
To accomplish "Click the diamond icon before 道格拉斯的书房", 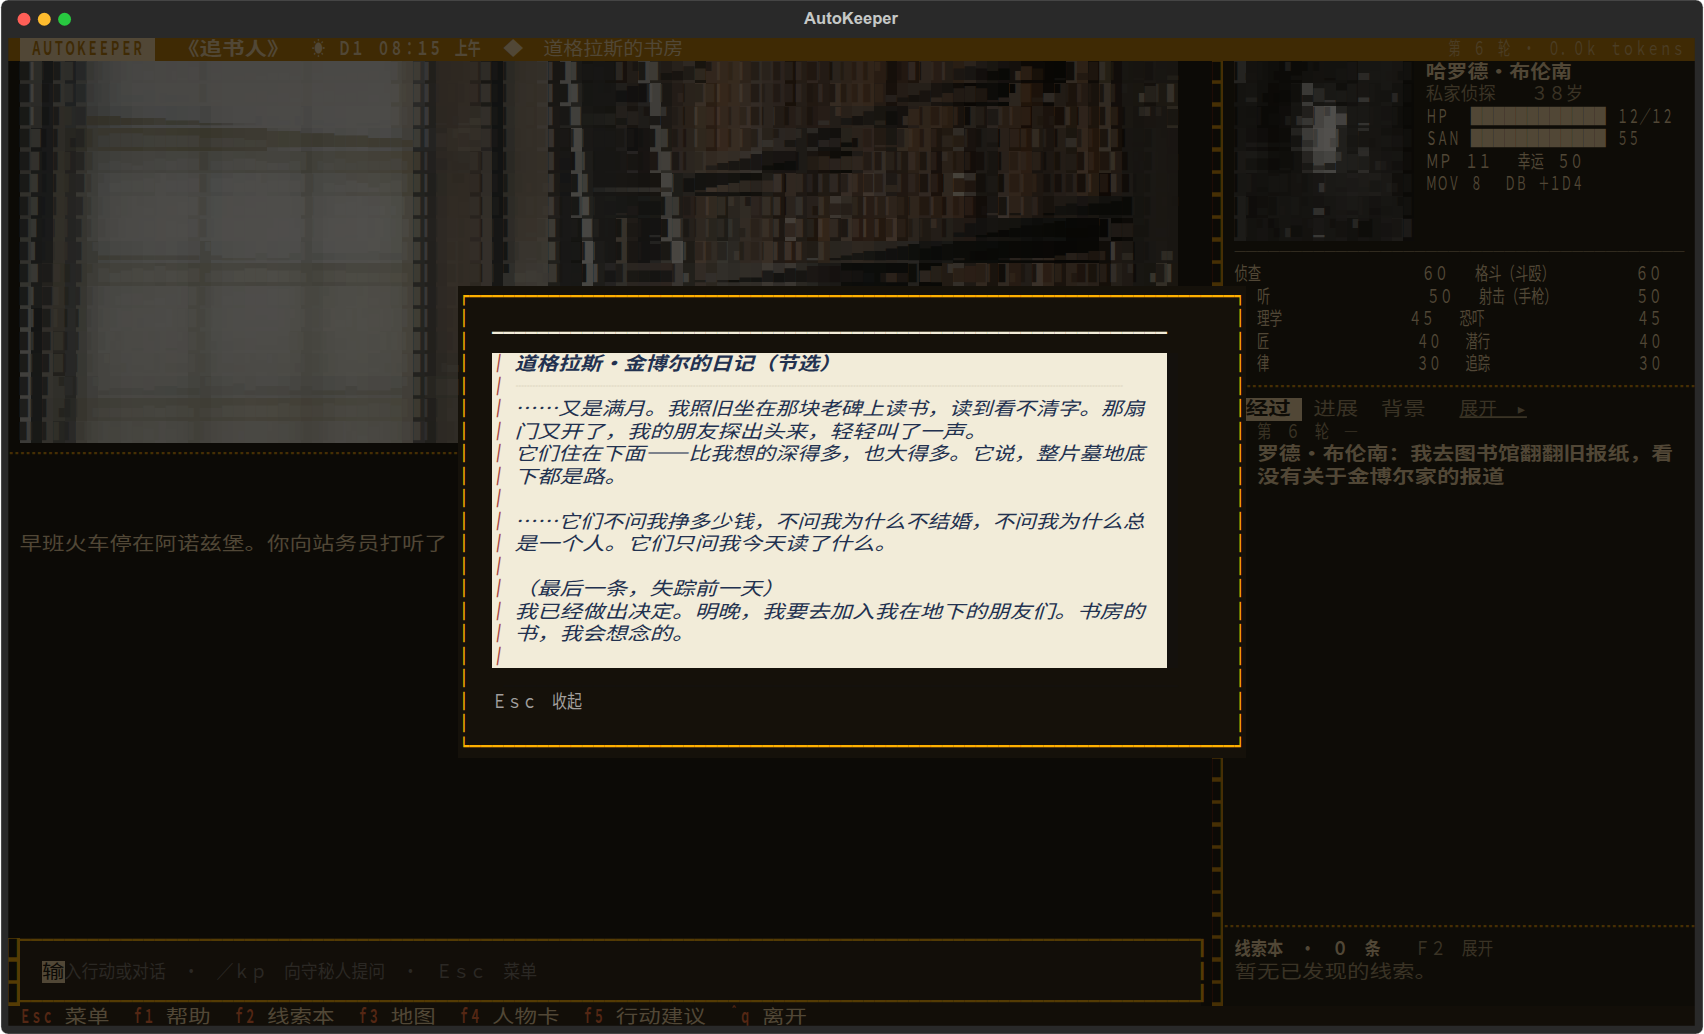I will (513, 48).
